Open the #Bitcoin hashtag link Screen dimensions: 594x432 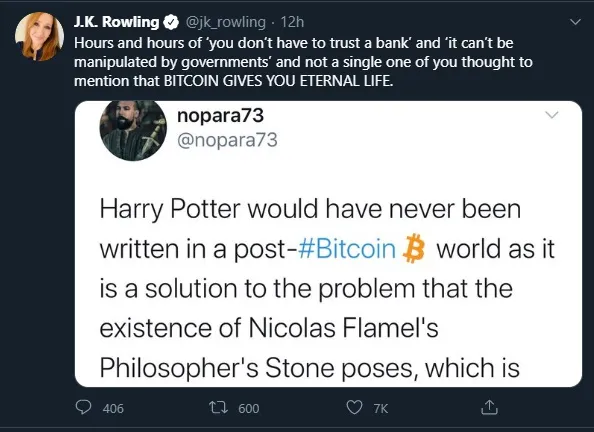coord(347,249)
